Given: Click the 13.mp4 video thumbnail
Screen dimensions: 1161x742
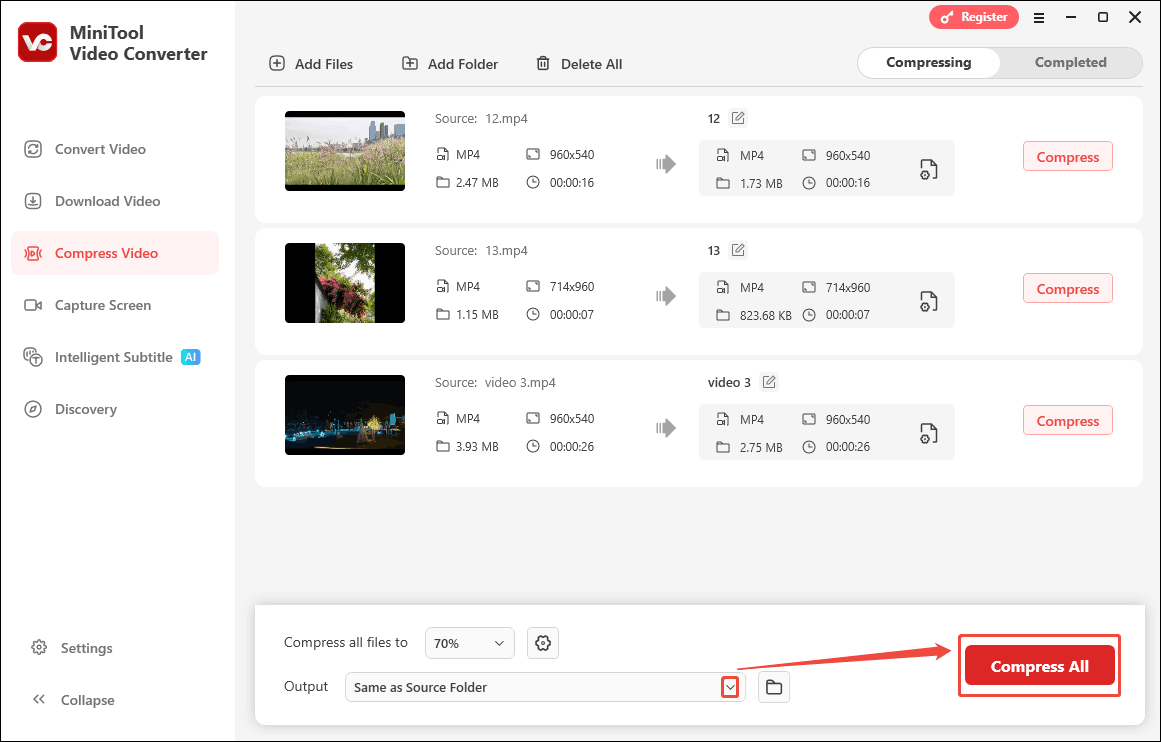Looking at the screenshot, I should [x=344, y=283].
